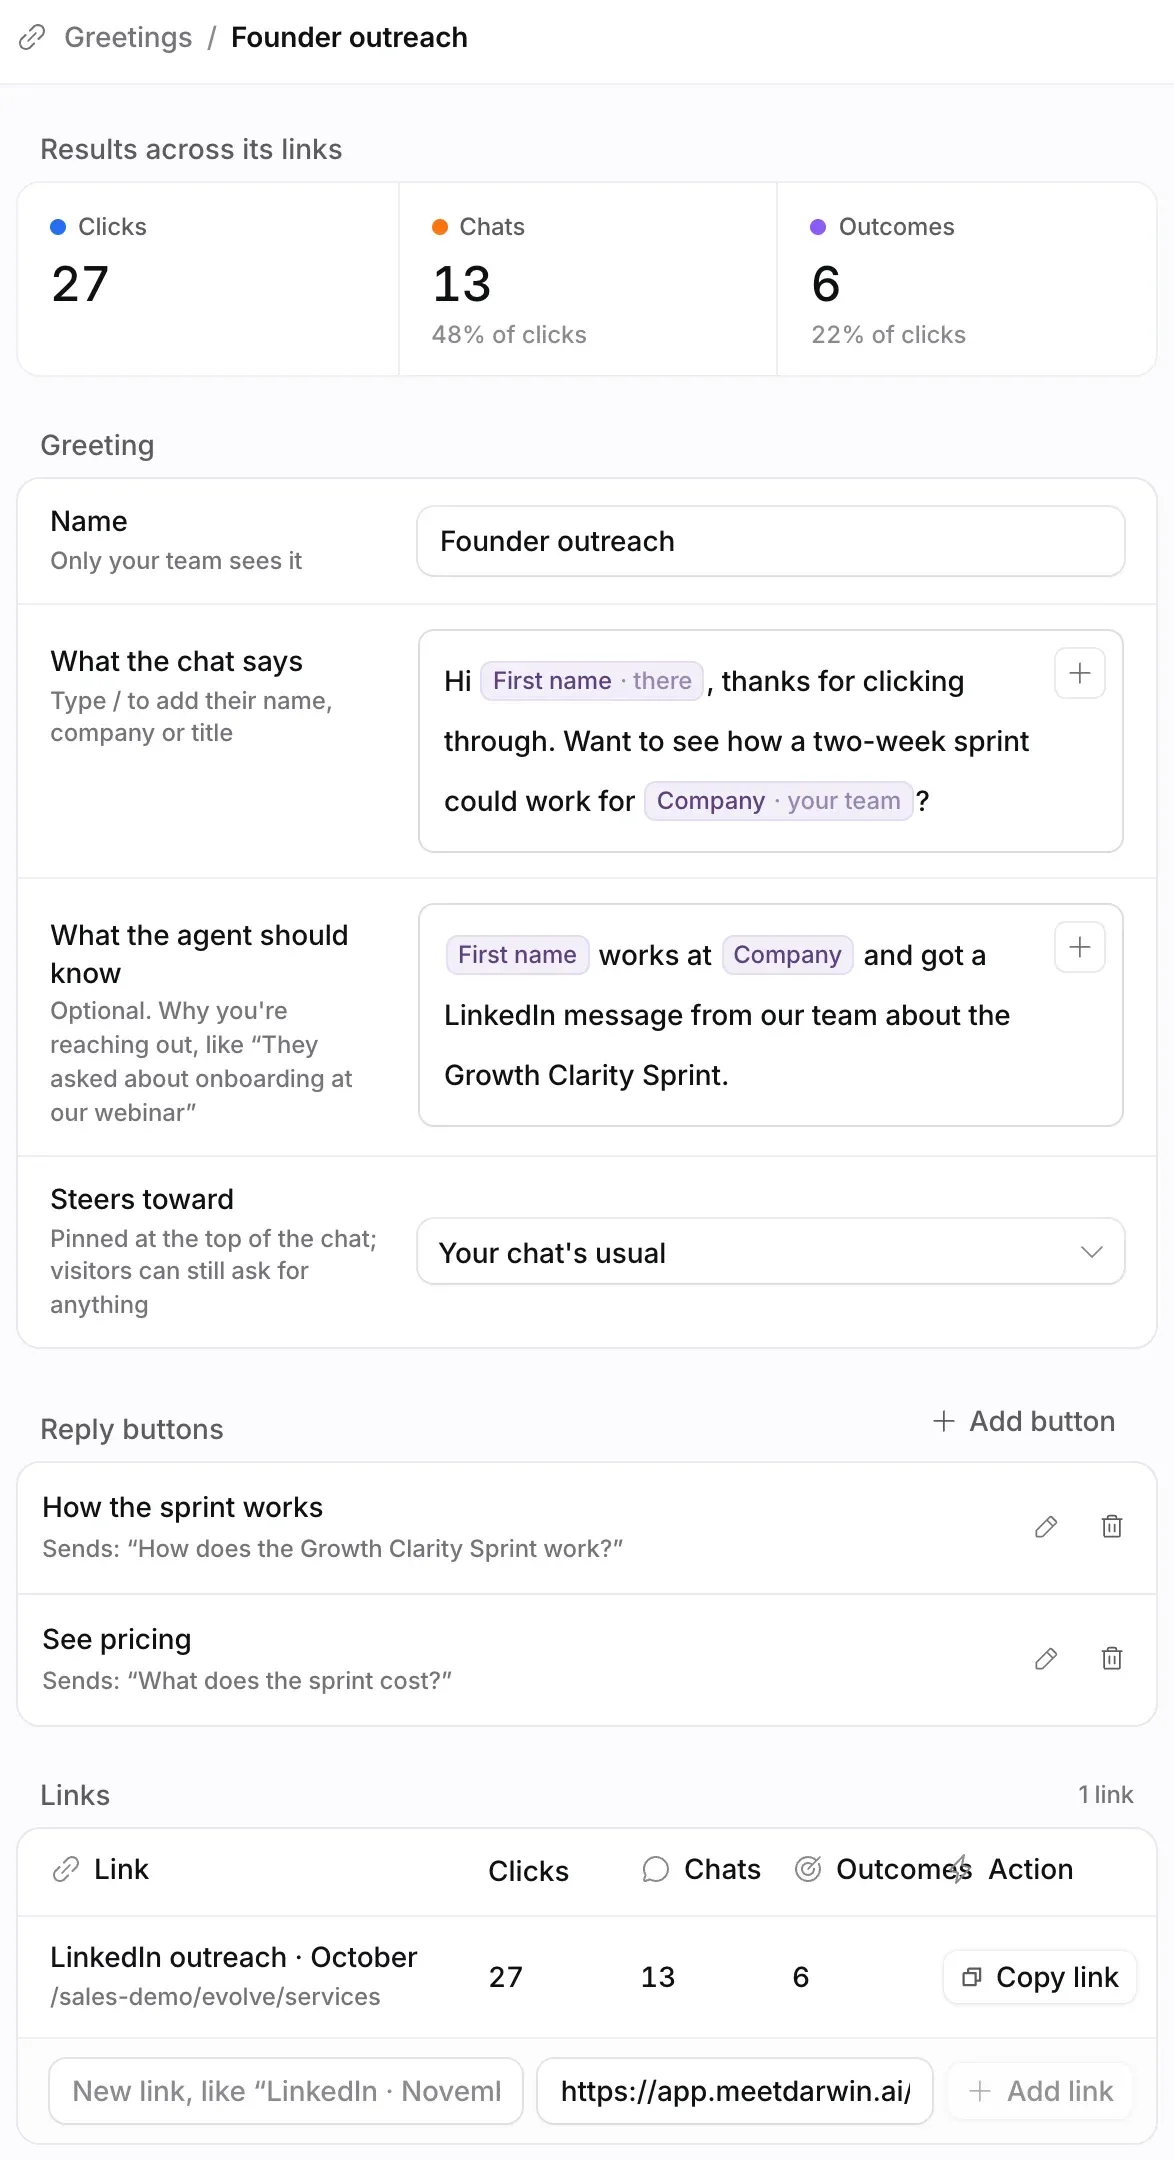
Task: Click the Add link button
Action: [1040, 2091]
